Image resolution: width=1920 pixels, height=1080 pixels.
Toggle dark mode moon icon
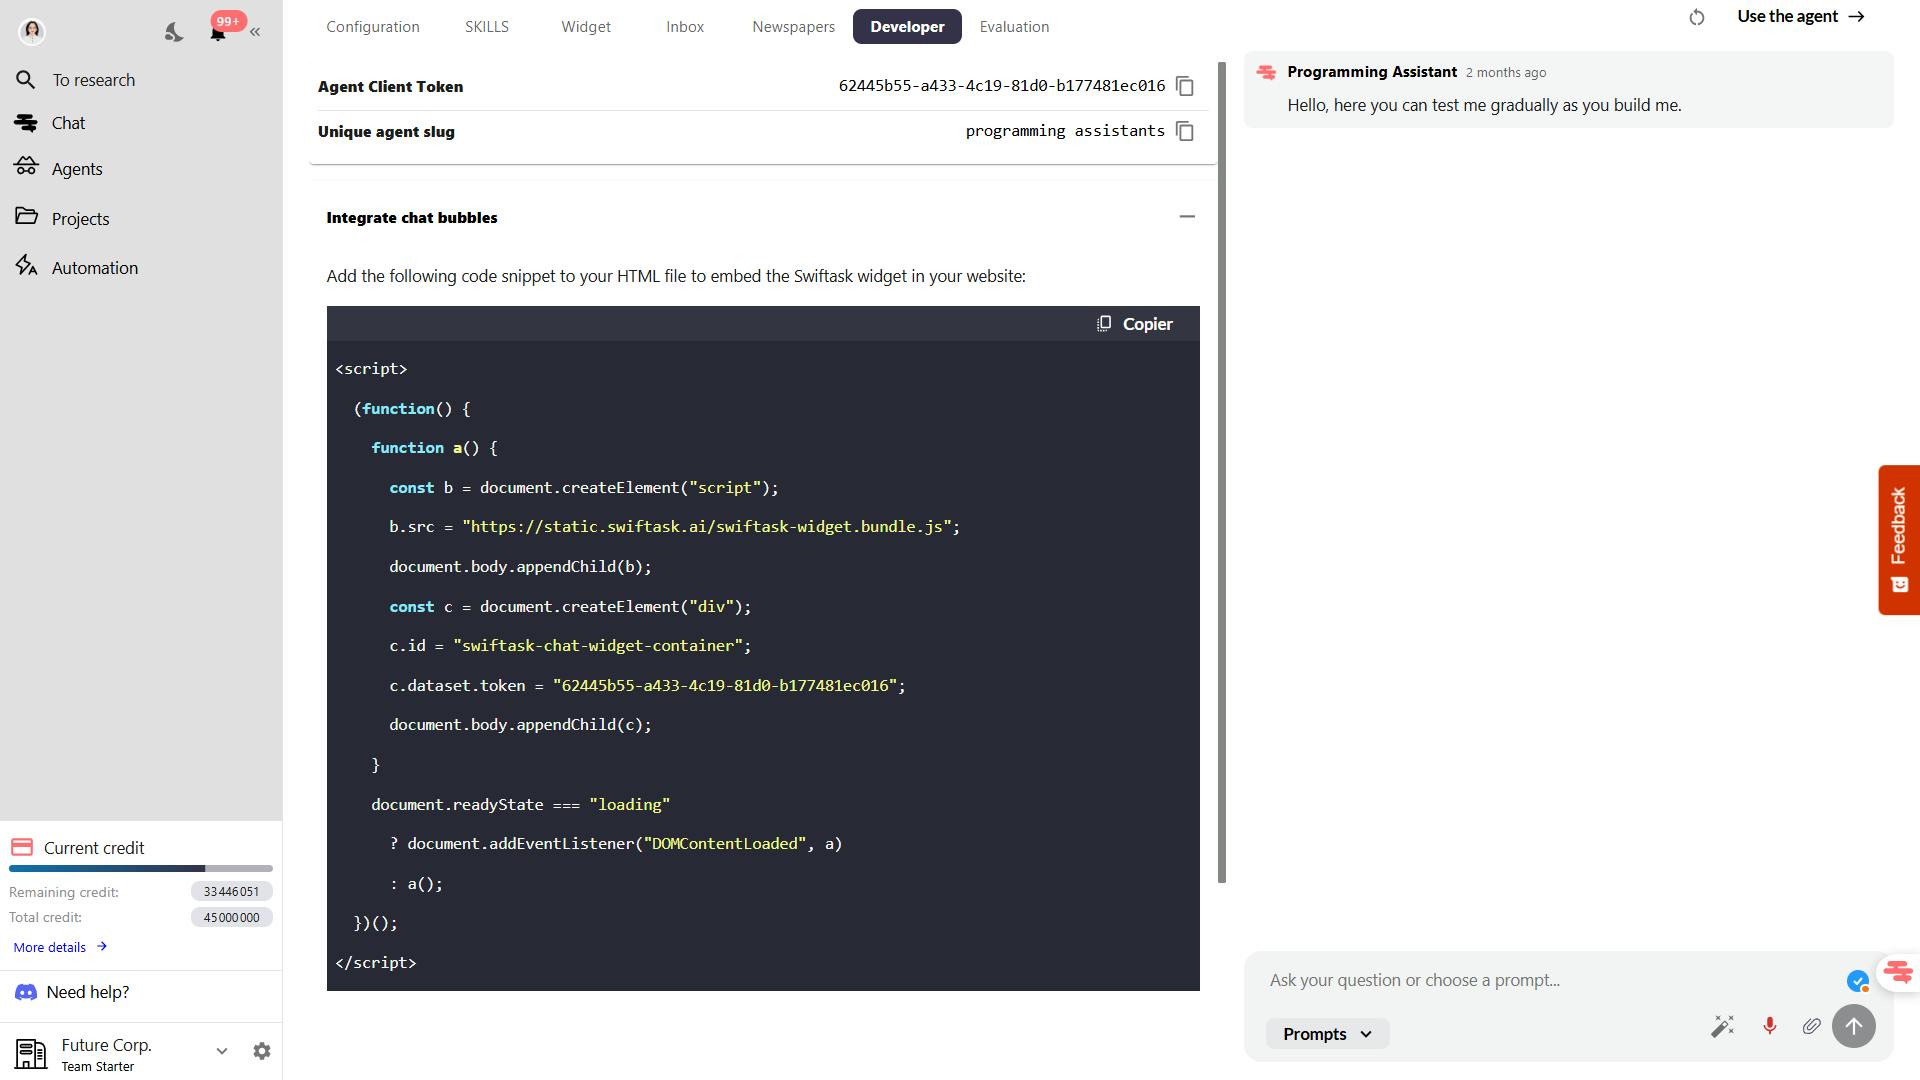click(x=174, y=32)
